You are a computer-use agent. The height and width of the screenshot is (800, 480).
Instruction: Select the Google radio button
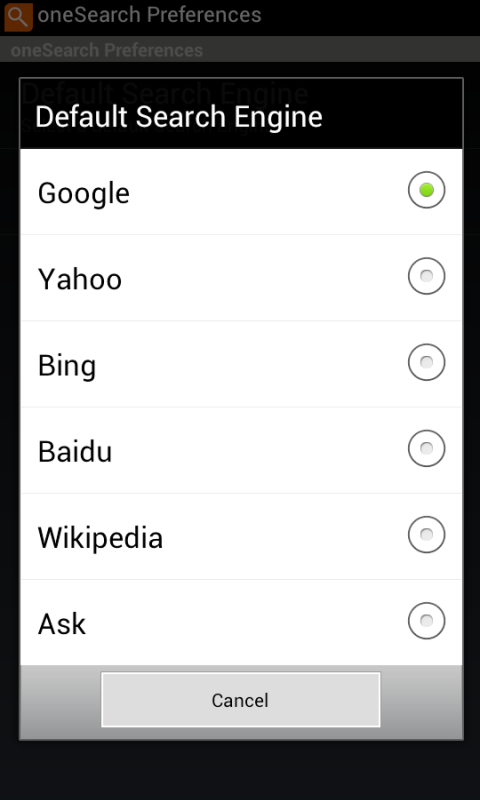[426, 190]
